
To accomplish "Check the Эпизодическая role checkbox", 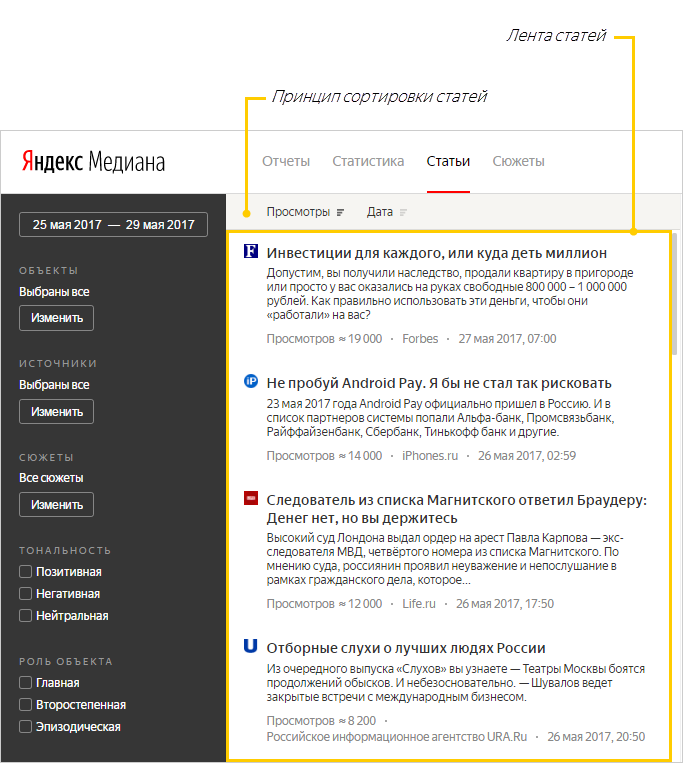I will point(25,727).
